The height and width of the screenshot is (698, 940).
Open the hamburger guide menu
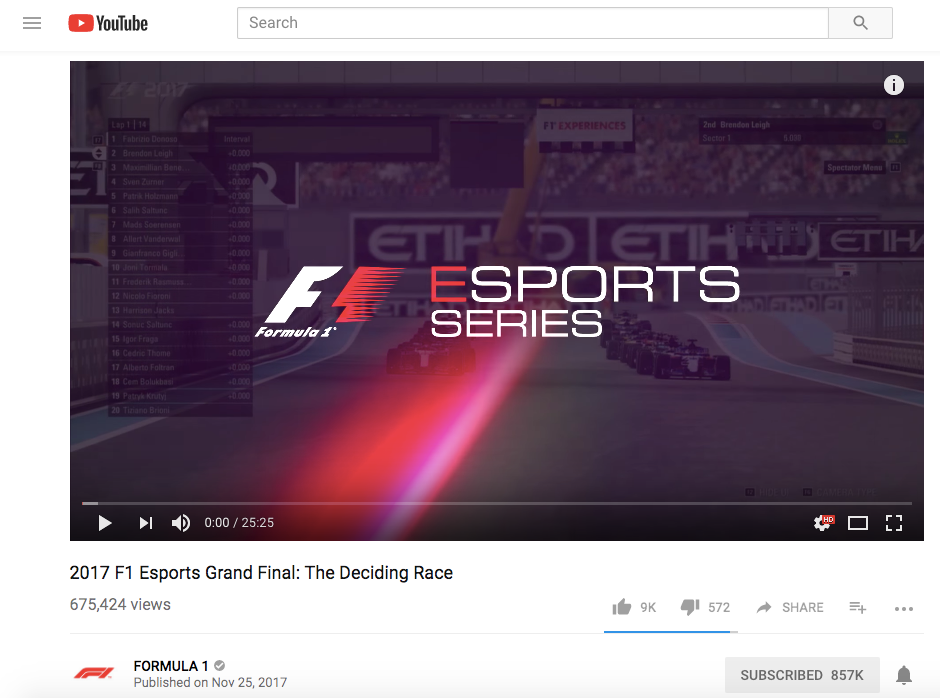32,23
